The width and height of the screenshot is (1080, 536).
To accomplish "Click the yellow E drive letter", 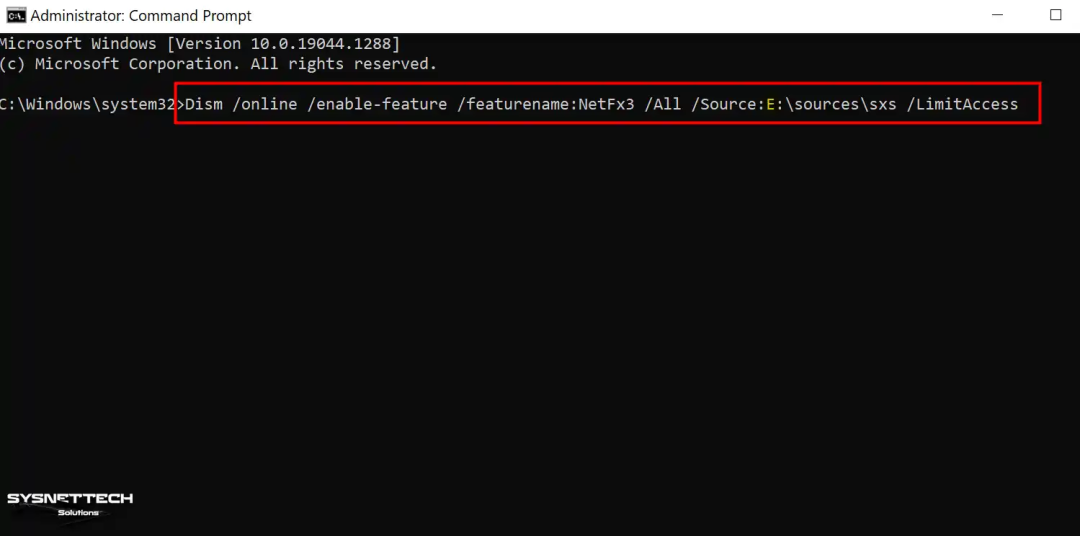I will [770, 104].
